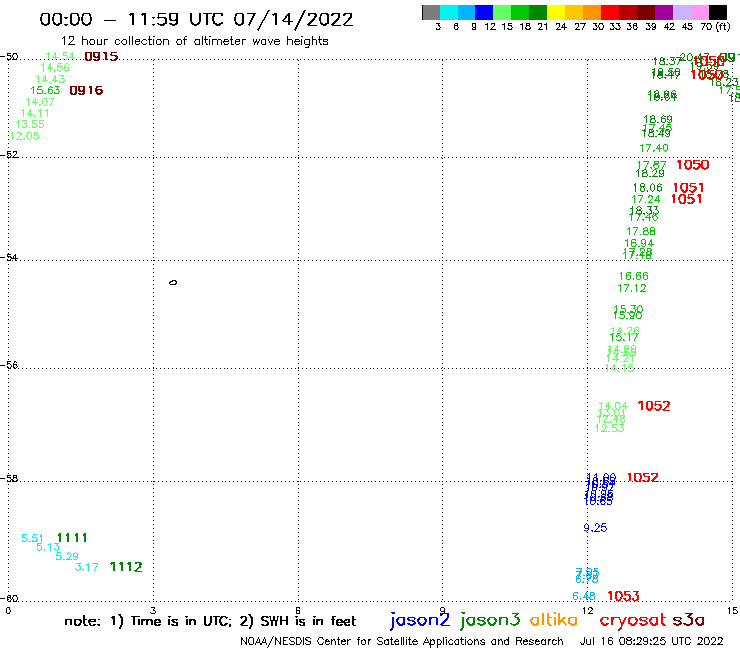Click the '12.05' wave height value
Screen dimensions: 740x650
point(25,136)
